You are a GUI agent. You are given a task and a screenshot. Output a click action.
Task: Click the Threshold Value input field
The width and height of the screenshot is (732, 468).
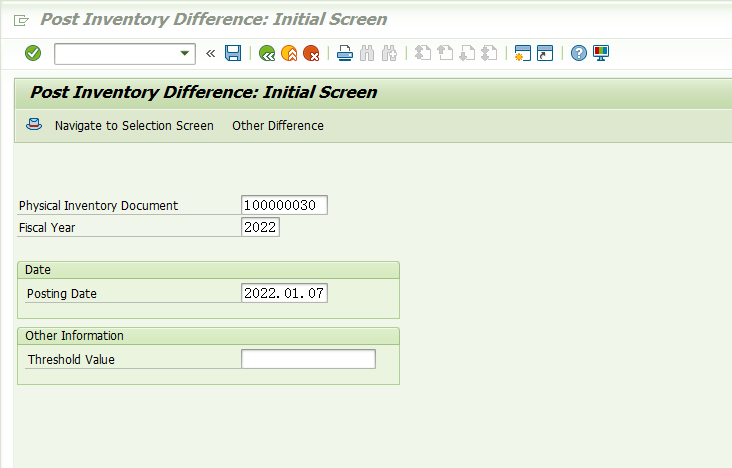(308, 359)
